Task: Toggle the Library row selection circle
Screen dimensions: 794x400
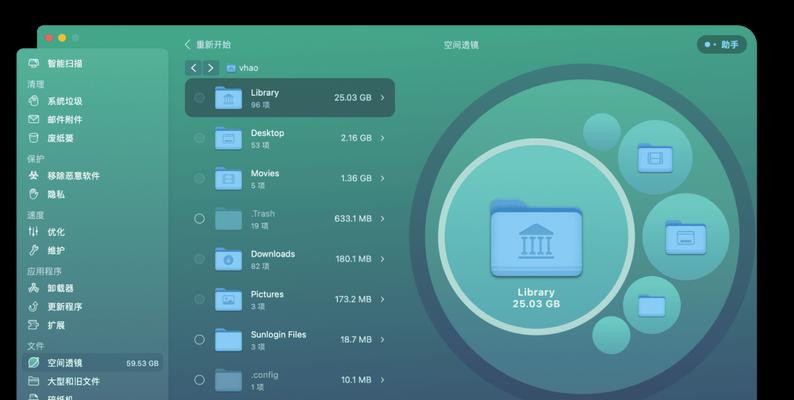Action: (200, 97)
